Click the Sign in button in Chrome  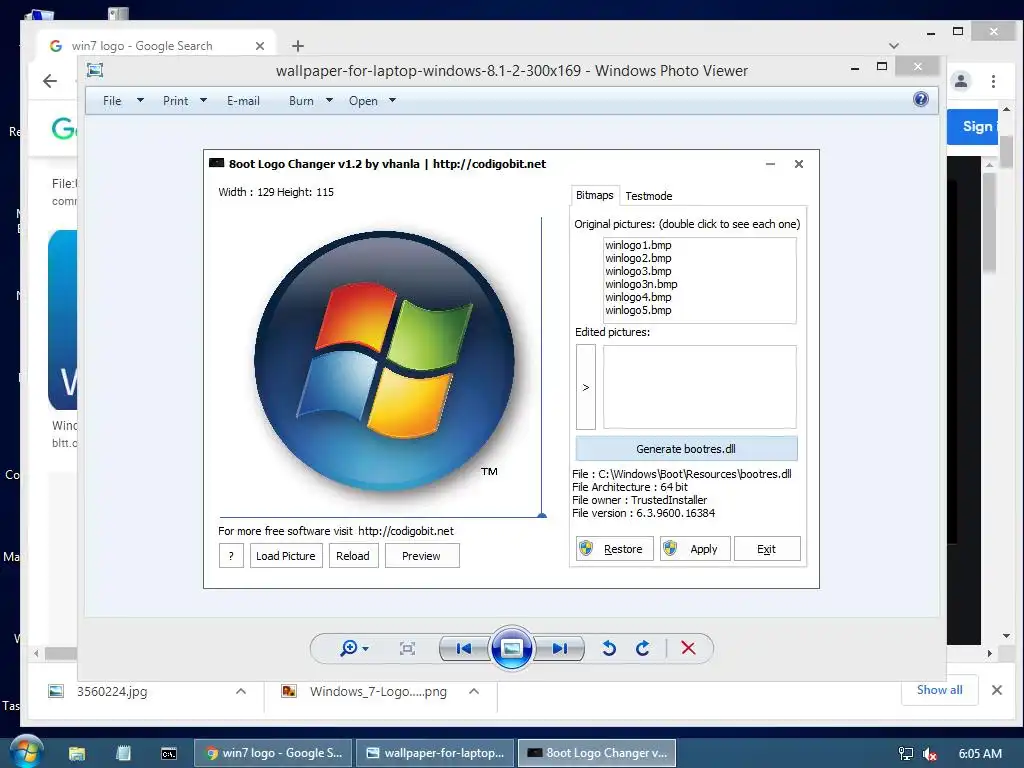tap(972, 127)
